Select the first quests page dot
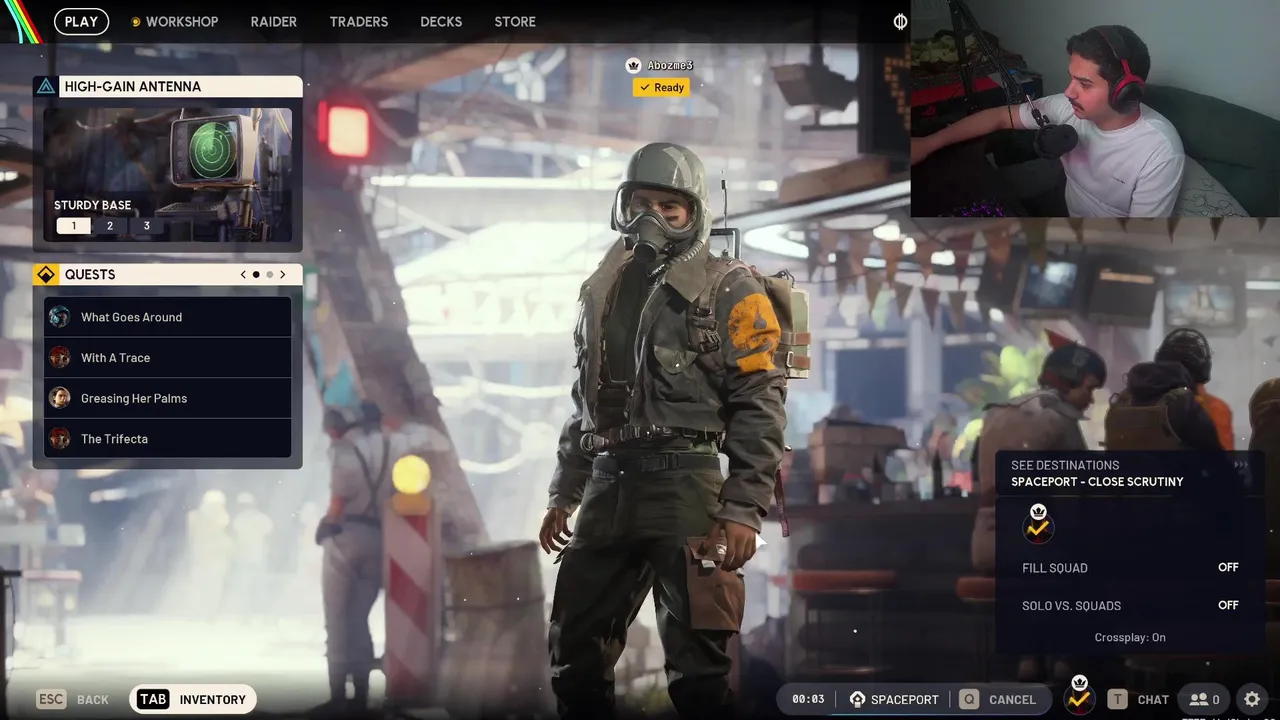Image resolution: width=1280 pixels, height=720 pixels. (x=256, y=274)
